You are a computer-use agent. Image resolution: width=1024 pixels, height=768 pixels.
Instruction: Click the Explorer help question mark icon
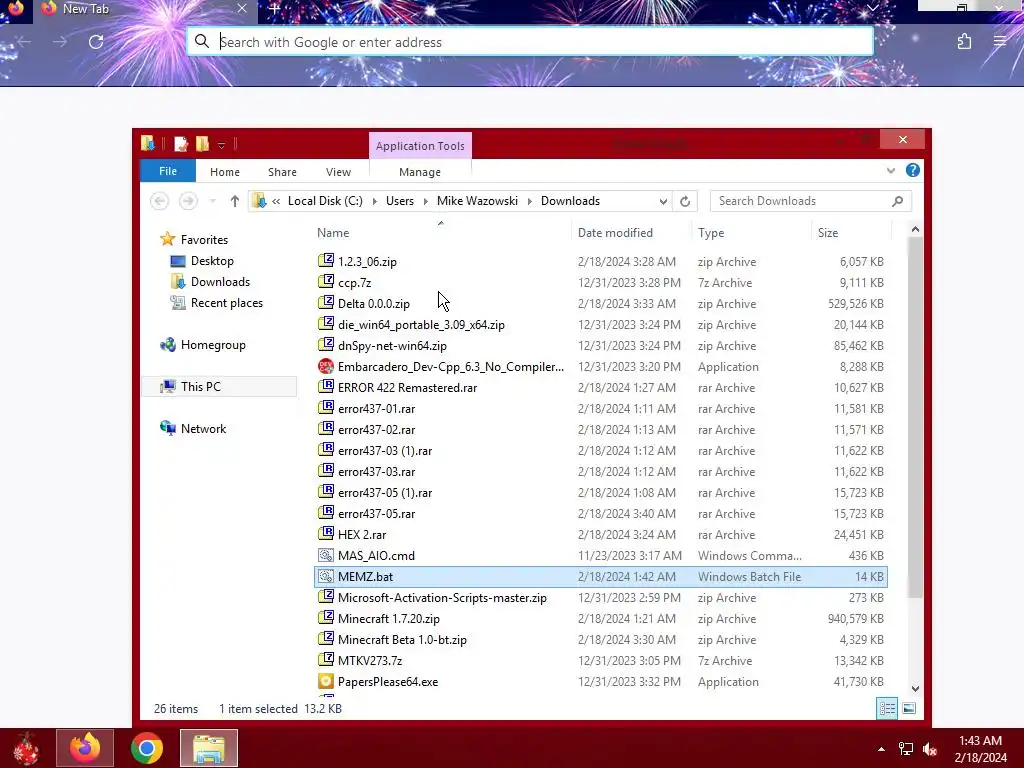(x=912, y=170)
